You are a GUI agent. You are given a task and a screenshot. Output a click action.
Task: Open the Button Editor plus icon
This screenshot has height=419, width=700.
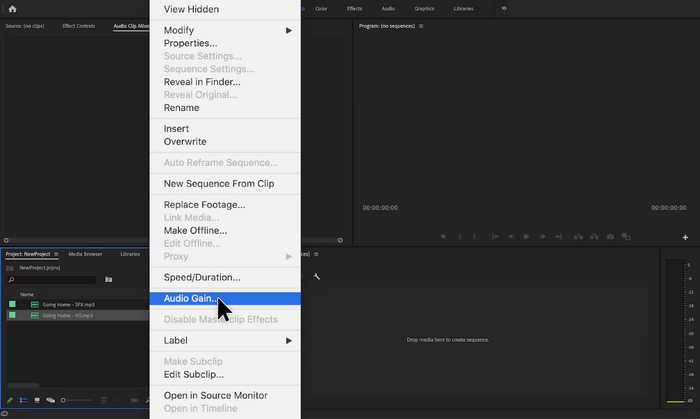coord(685,237)
